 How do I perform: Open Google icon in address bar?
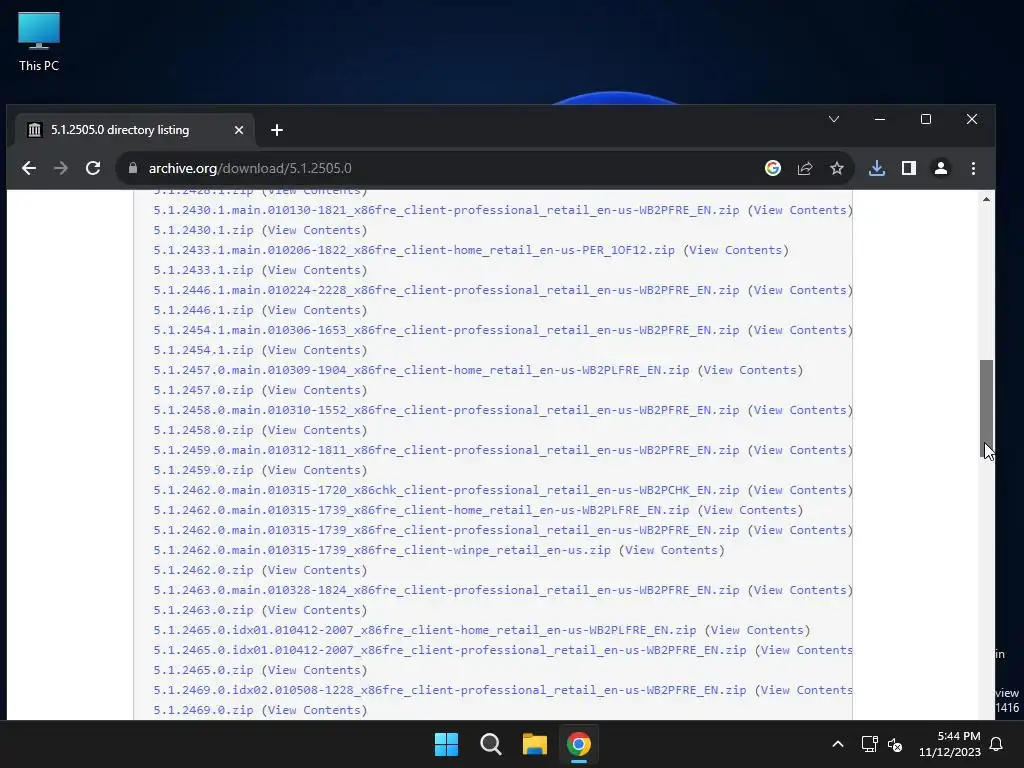[773, 168]
